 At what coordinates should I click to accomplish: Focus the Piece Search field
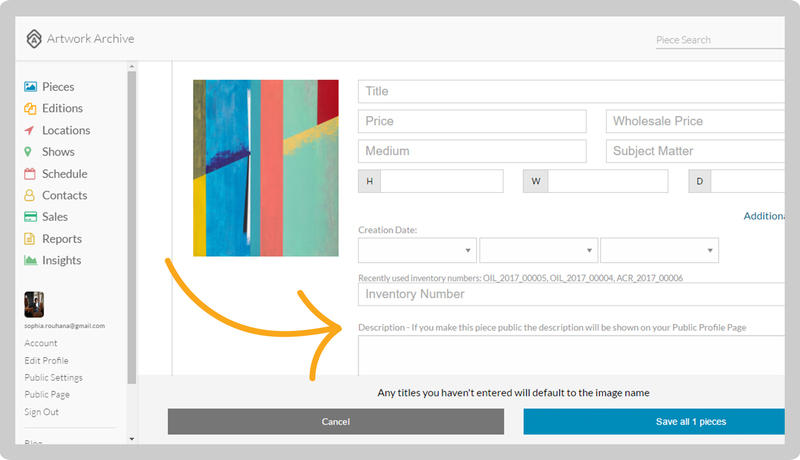coord(720,40)
